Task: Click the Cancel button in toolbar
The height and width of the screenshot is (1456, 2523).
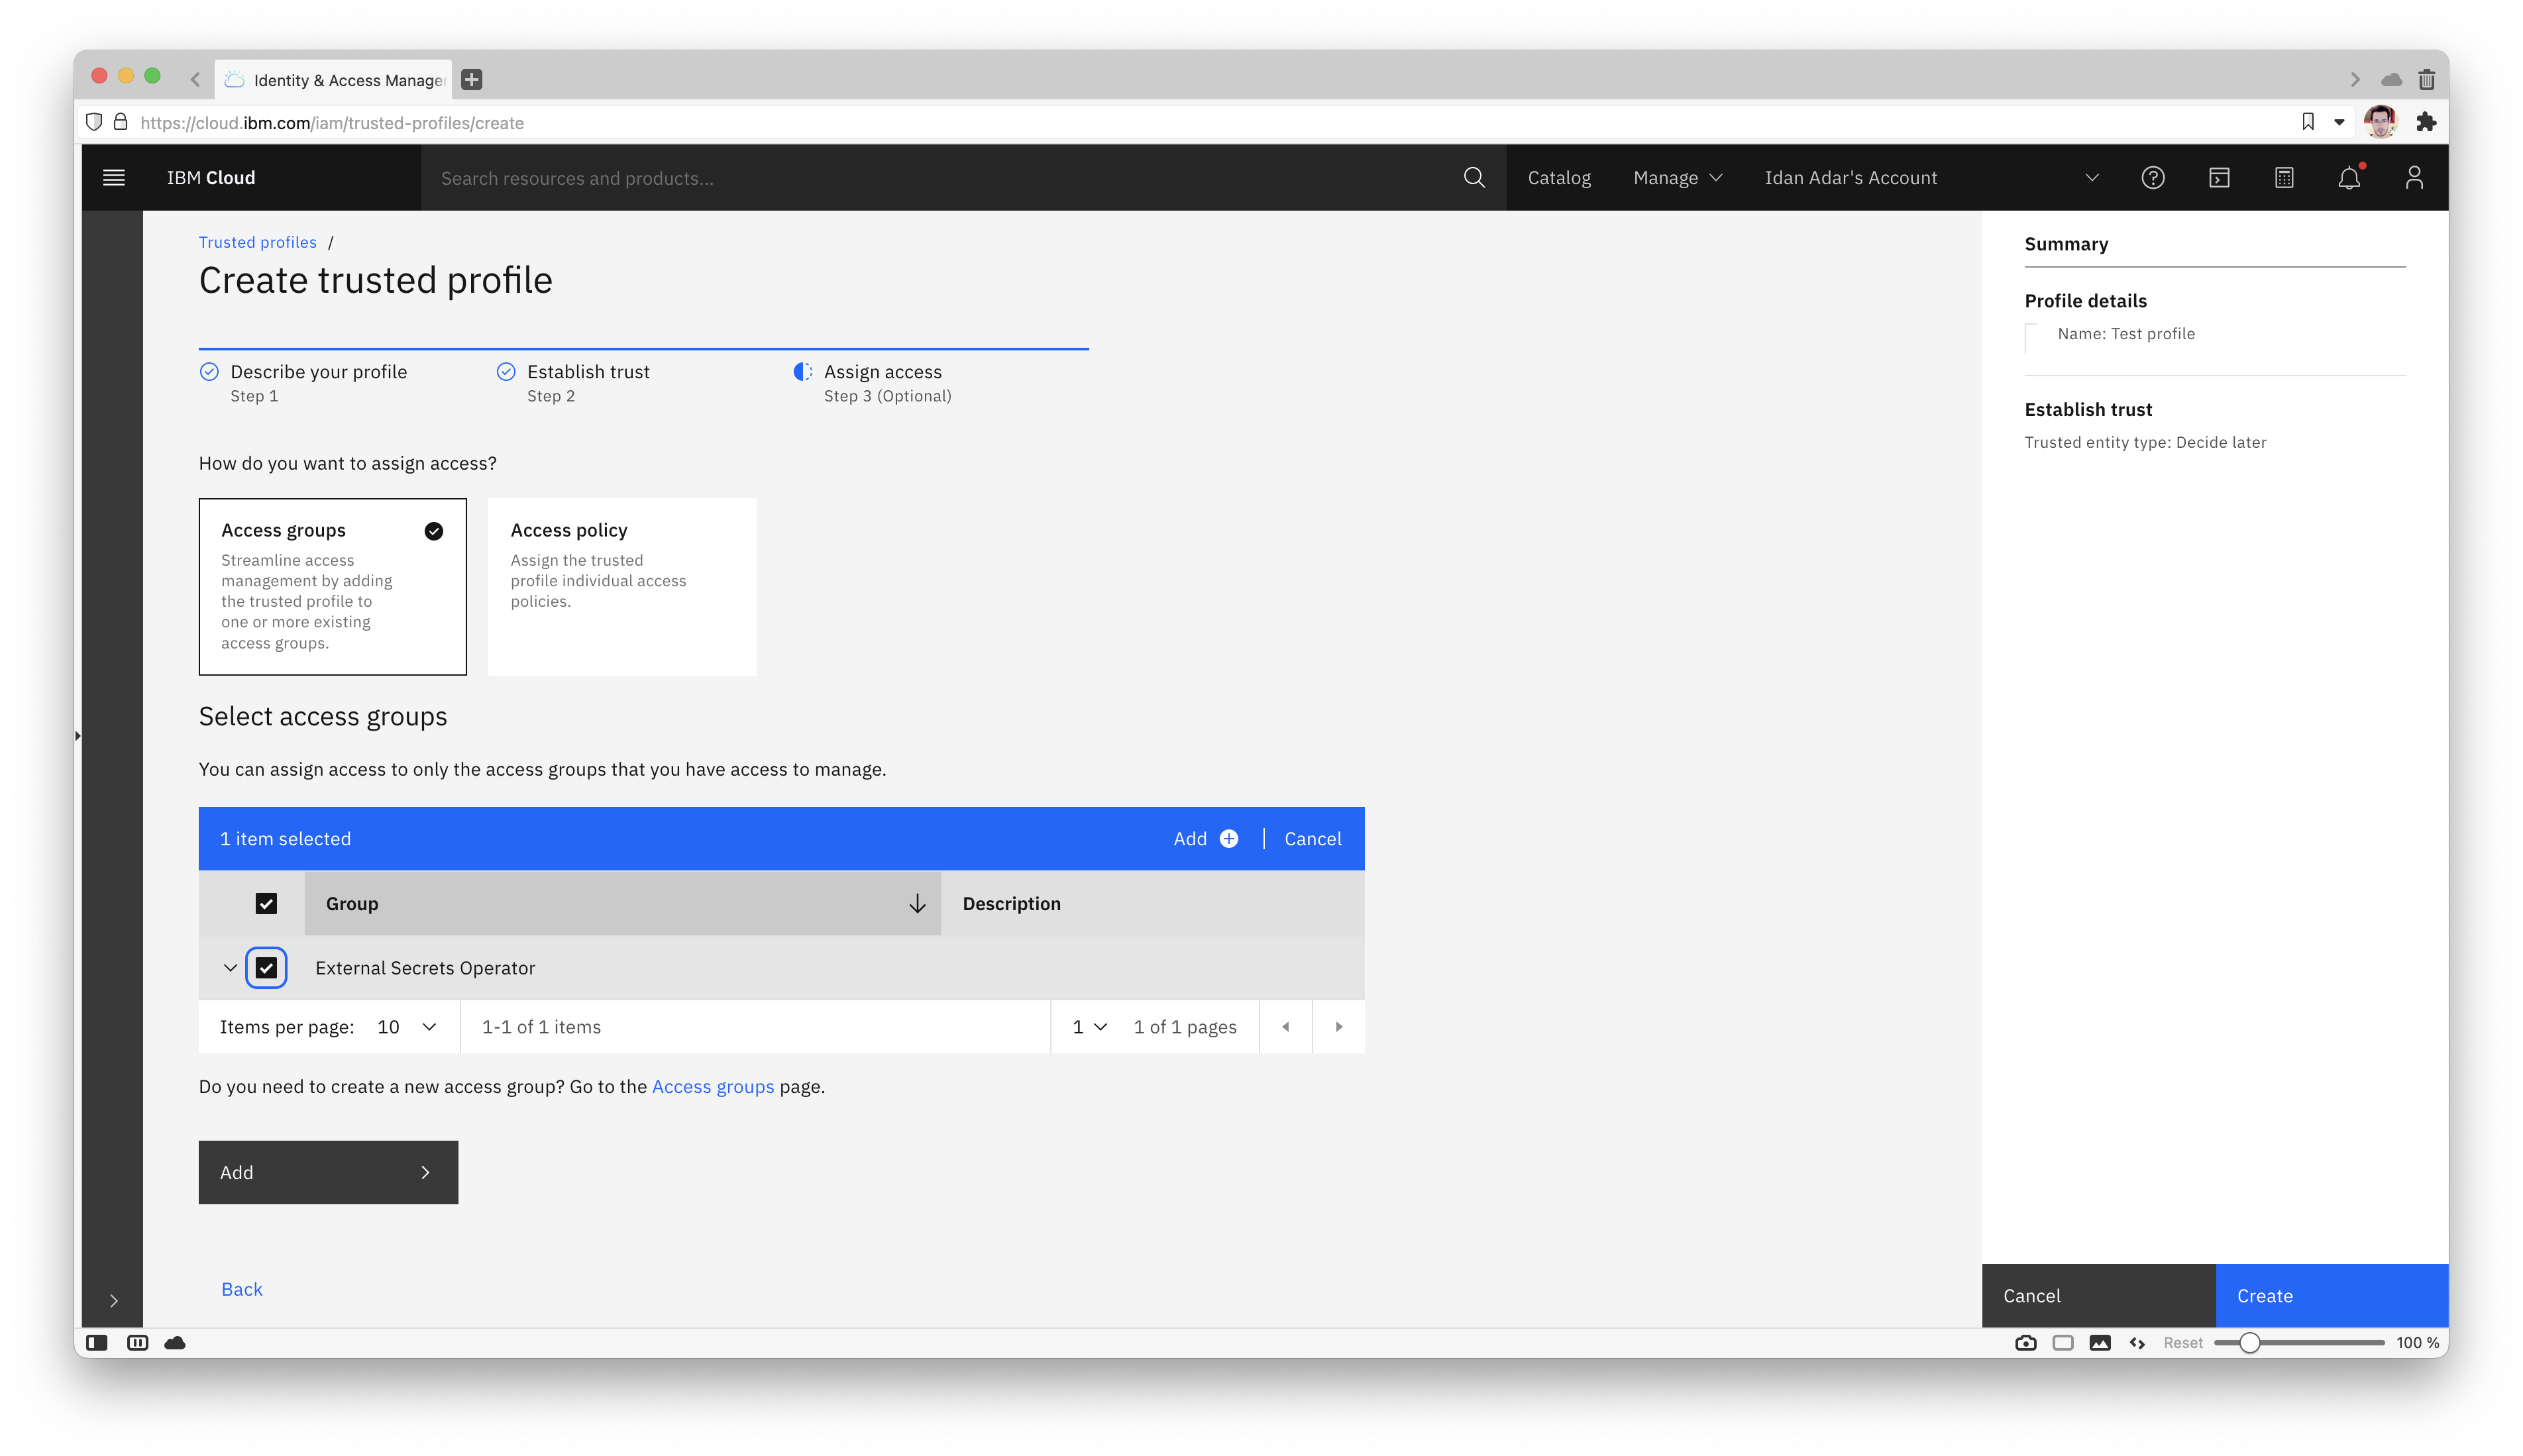Action: 1312,839
